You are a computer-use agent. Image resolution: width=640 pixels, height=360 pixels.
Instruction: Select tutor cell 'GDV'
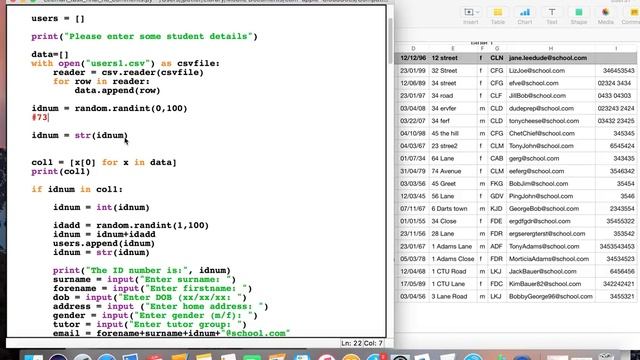click(497, 196)
